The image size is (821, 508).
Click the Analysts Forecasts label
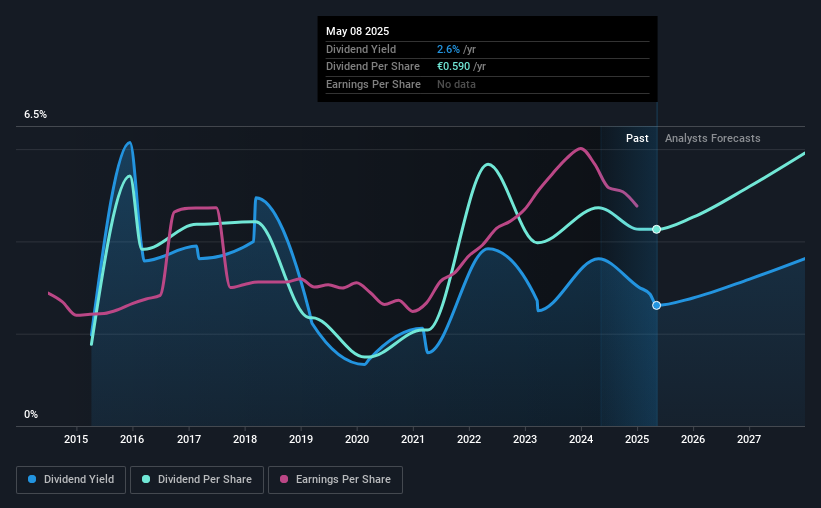tap(713, 138)
